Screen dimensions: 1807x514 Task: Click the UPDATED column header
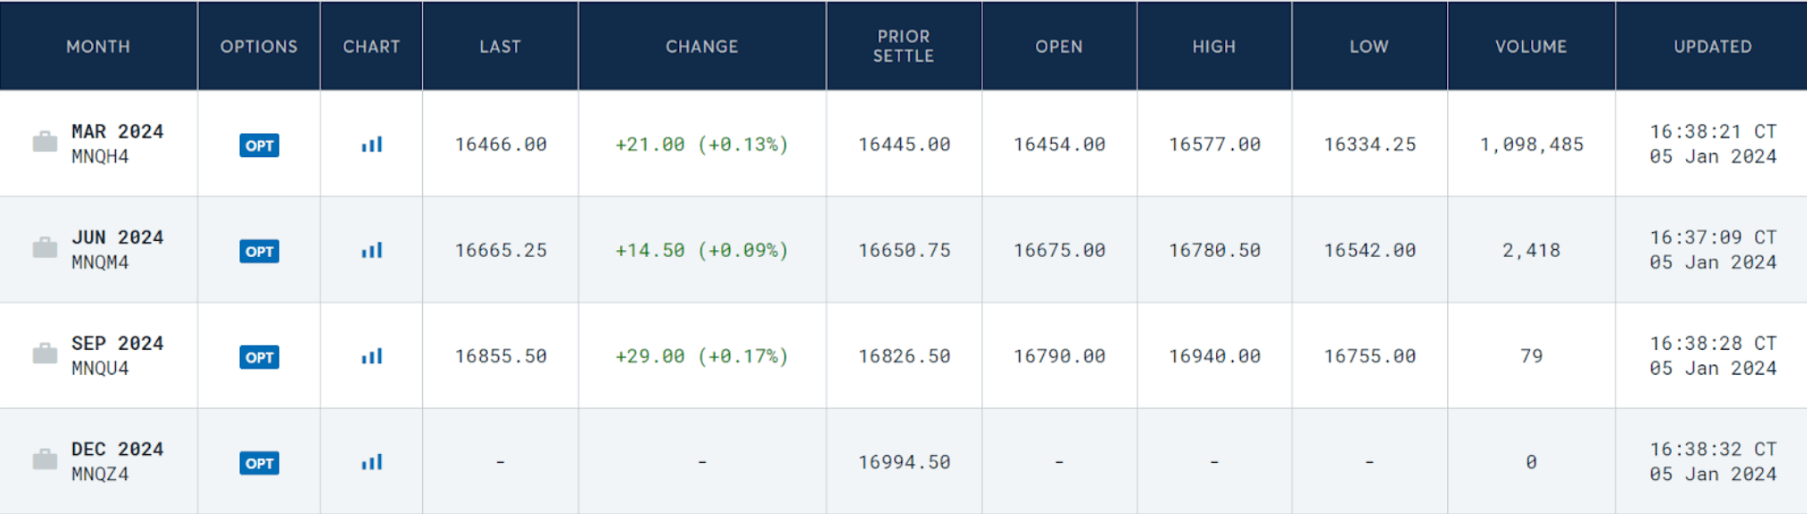[1712, 47]
